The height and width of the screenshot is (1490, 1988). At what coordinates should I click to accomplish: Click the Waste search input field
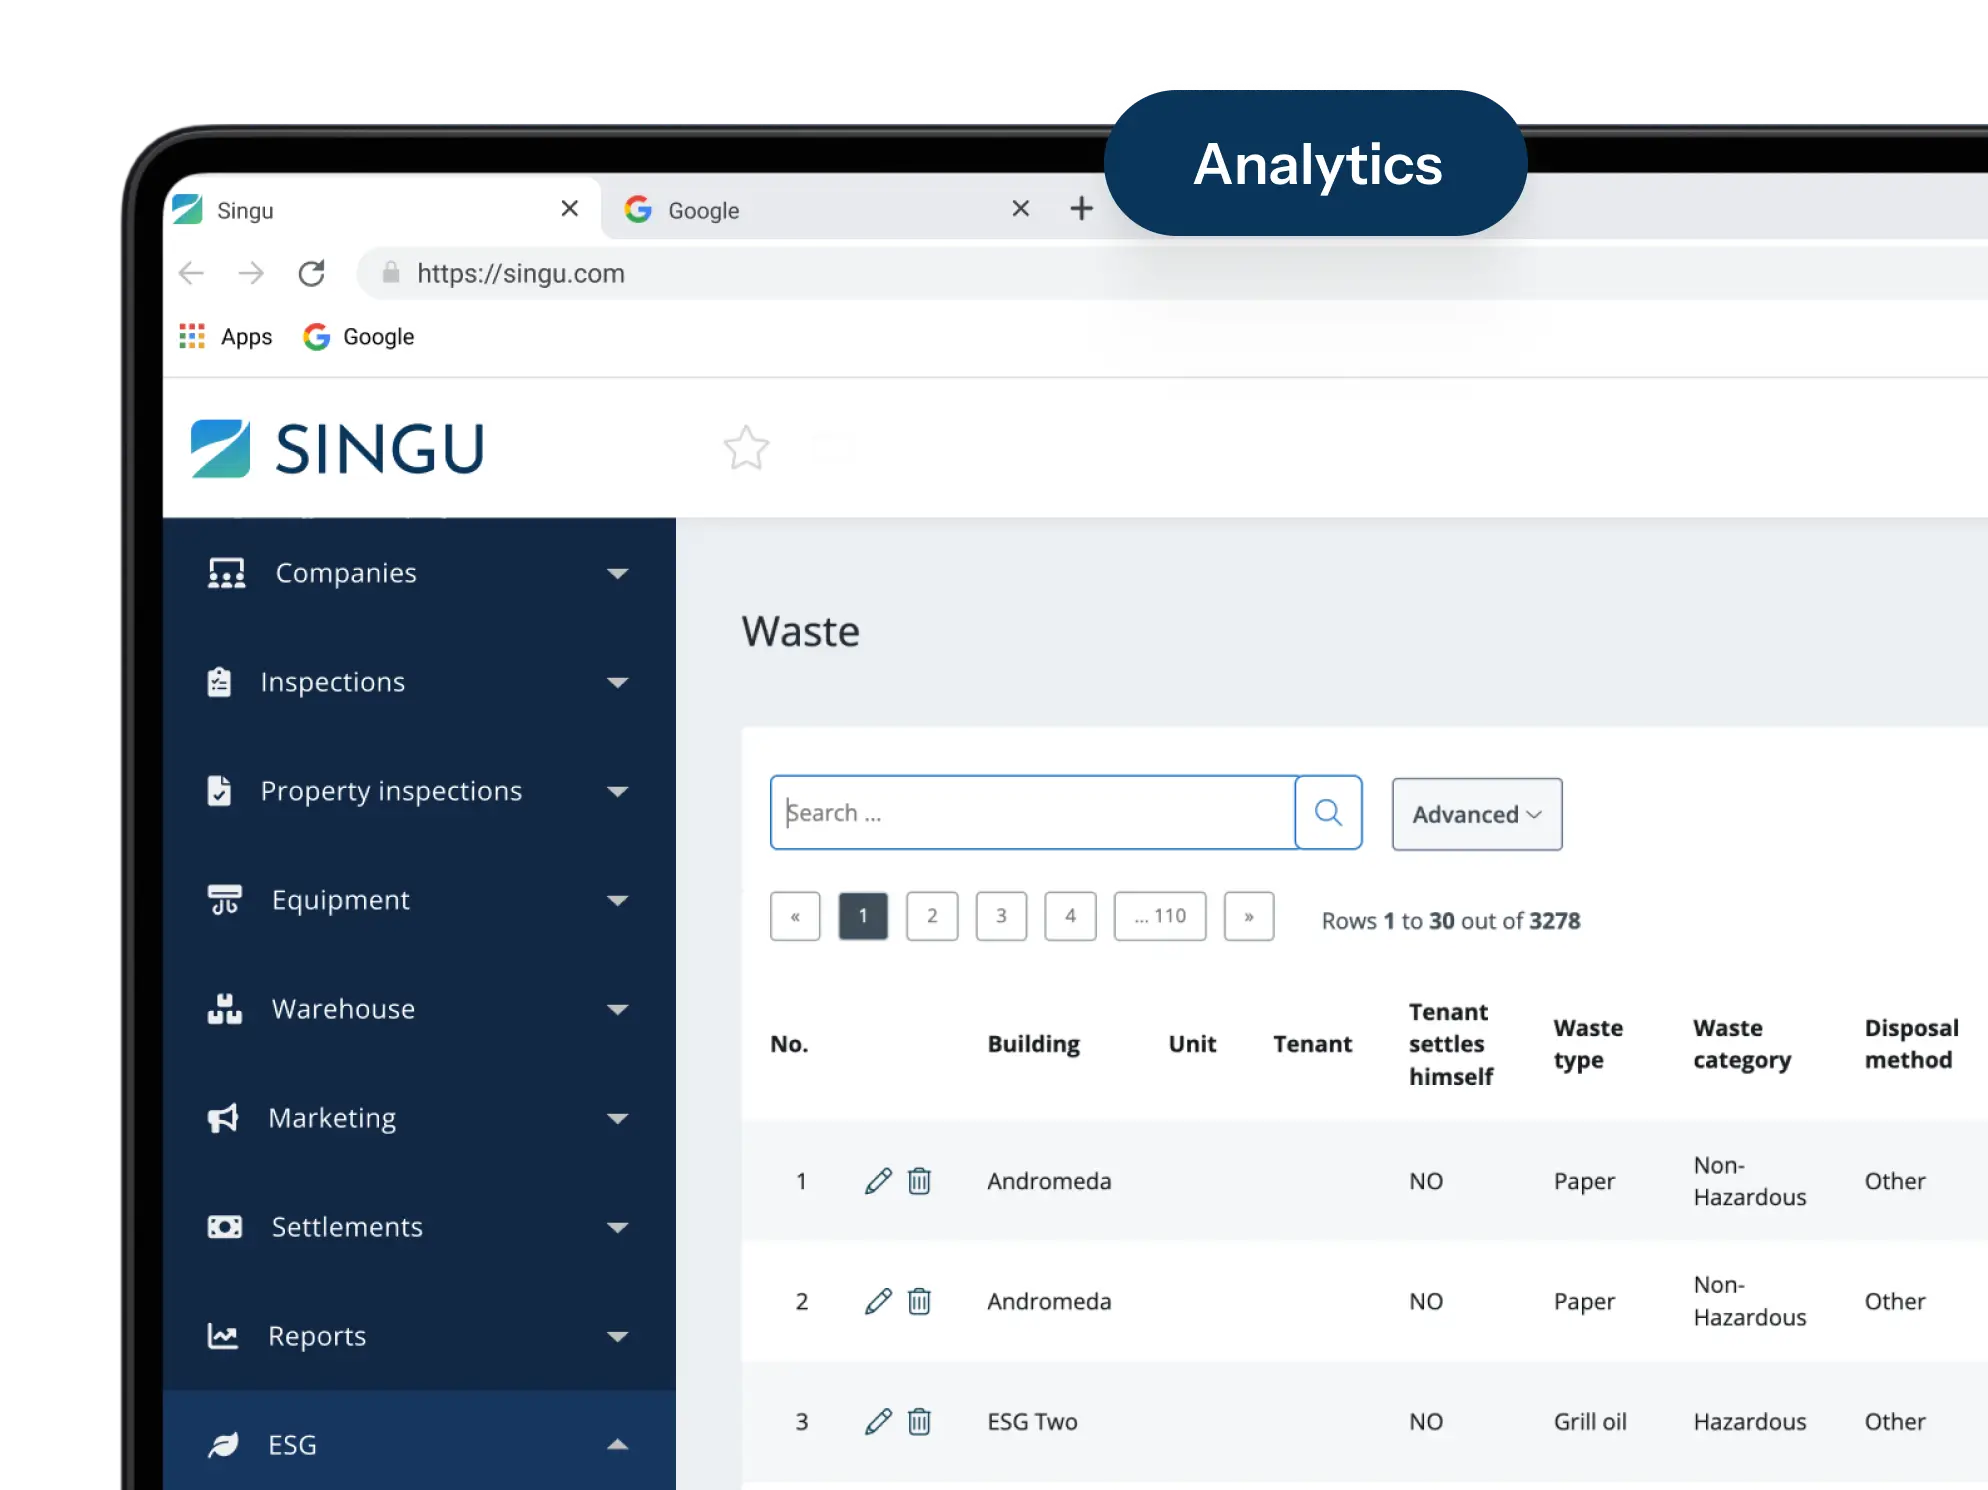click(1033, 812)
